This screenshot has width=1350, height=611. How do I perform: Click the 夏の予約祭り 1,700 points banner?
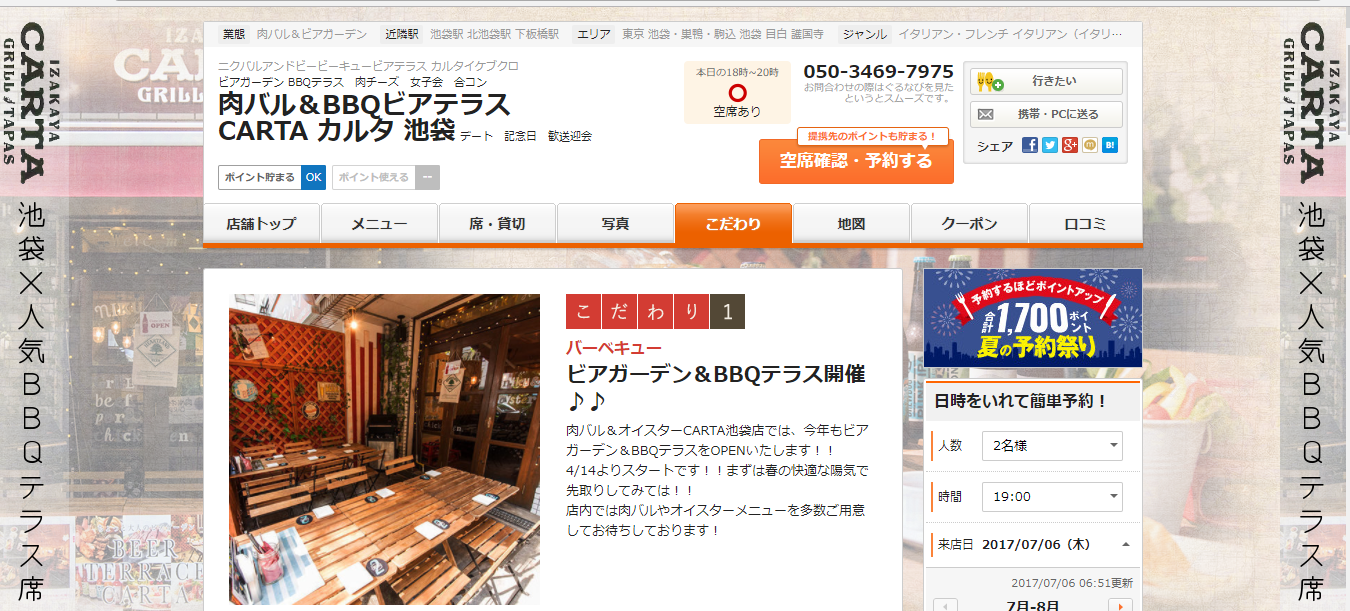click(x=1033, y=318)
